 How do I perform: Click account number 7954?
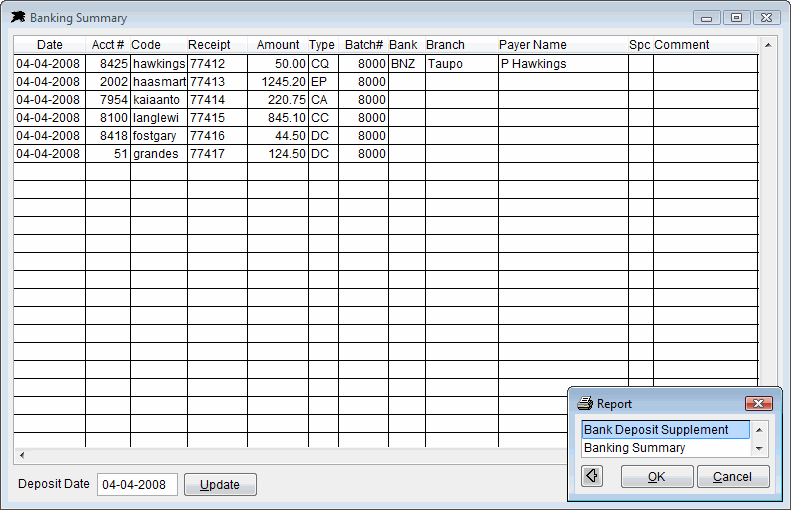pyautogui.click(x=108, y=100)
